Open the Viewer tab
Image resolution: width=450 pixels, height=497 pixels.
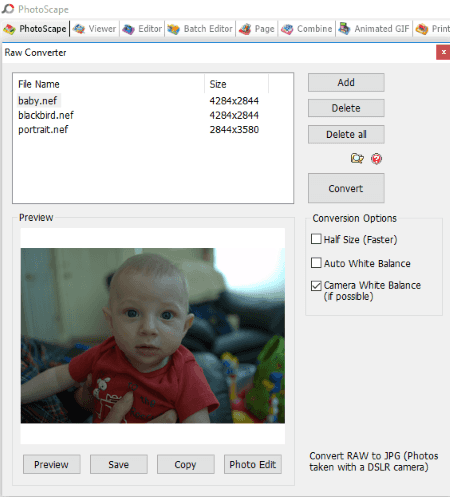click(x=94, y=29)
